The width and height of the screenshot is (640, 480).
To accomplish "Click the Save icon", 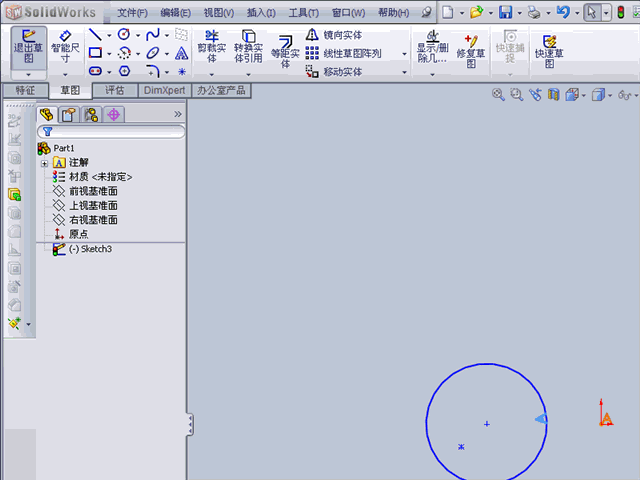I will click(505, 12).
